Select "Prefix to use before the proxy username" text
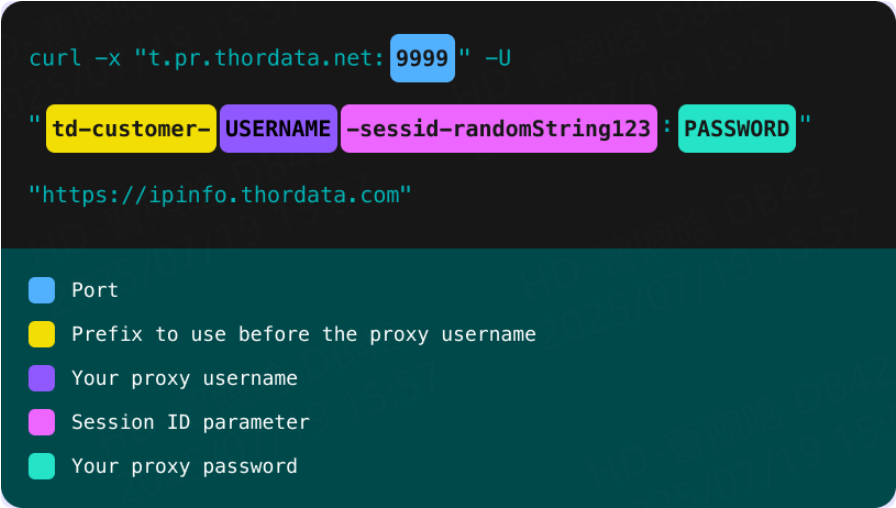 tap(303, 334)
